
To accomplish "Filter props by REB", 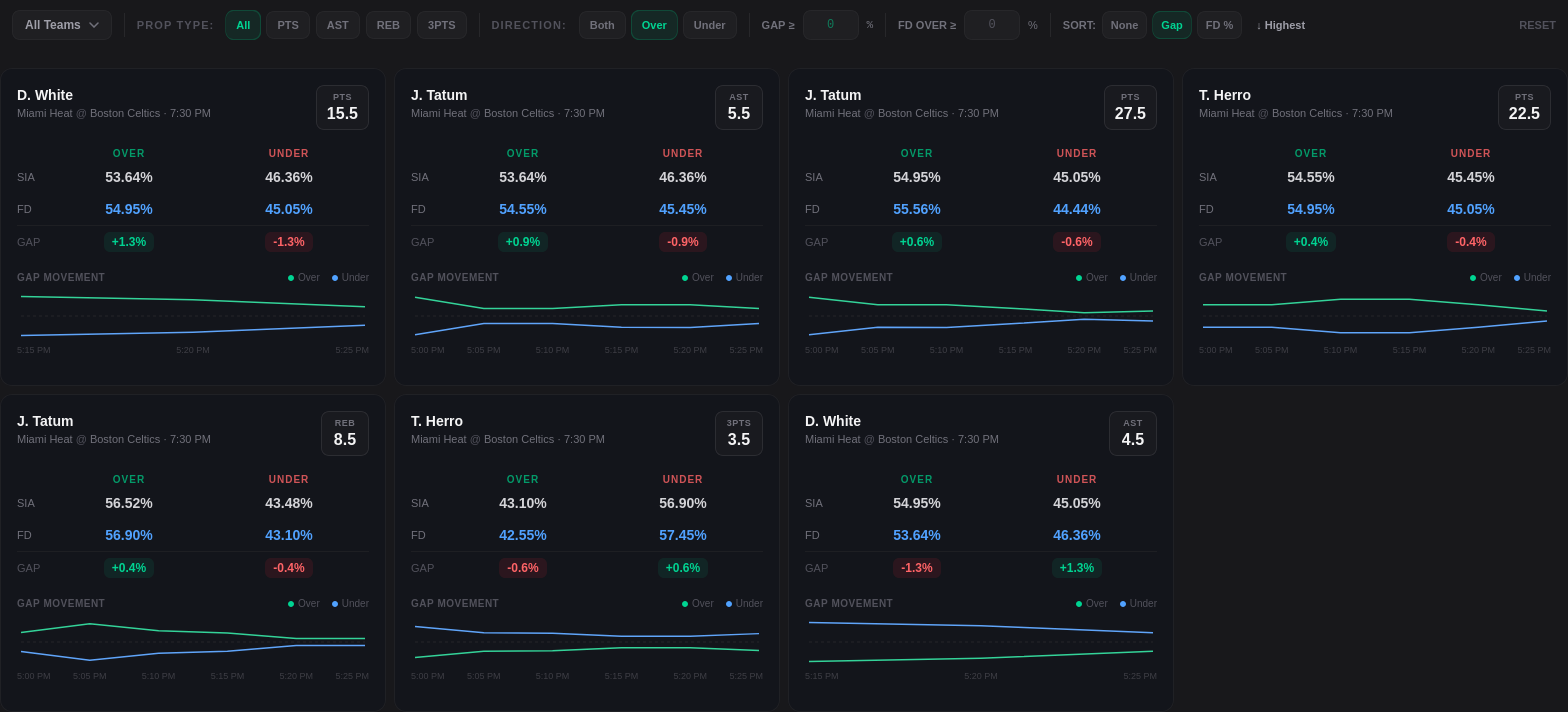I will [x=388, y=25].
